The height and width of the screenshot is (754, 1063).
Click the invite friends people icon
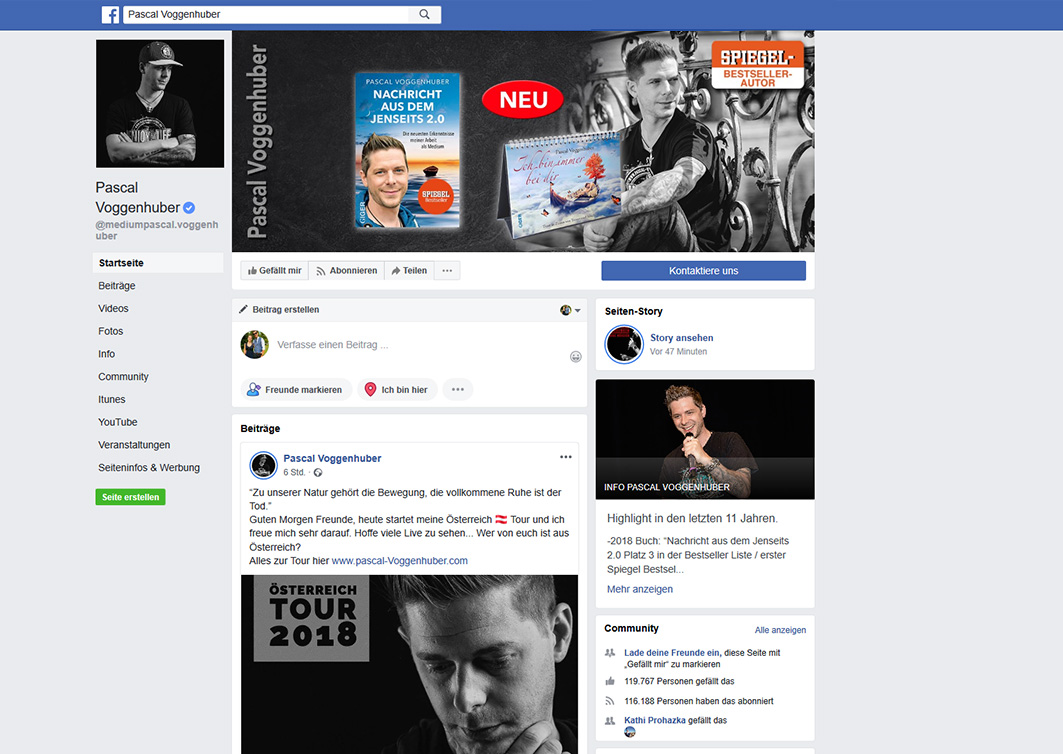click(609, 653)
